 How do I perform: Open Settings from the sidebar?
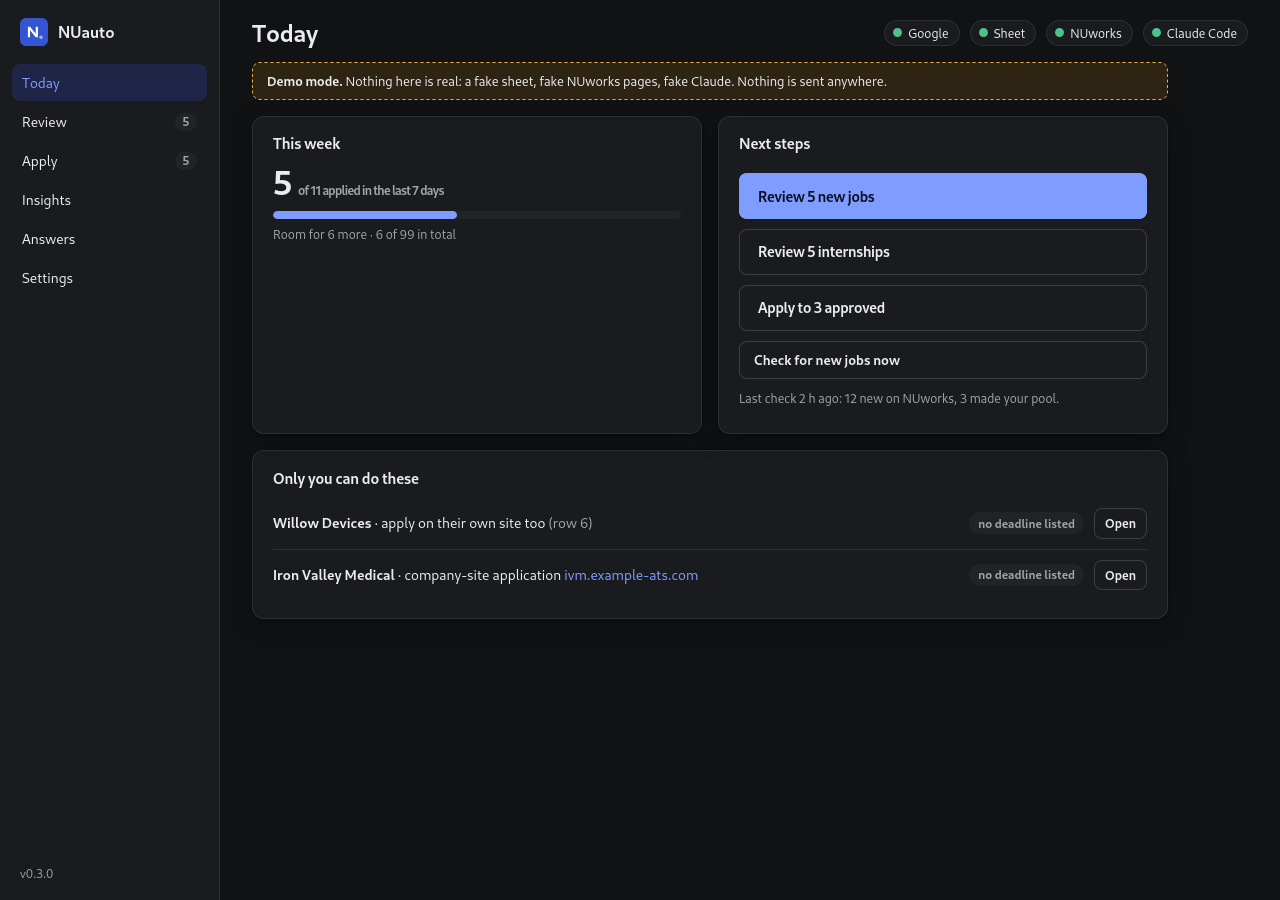109,278
